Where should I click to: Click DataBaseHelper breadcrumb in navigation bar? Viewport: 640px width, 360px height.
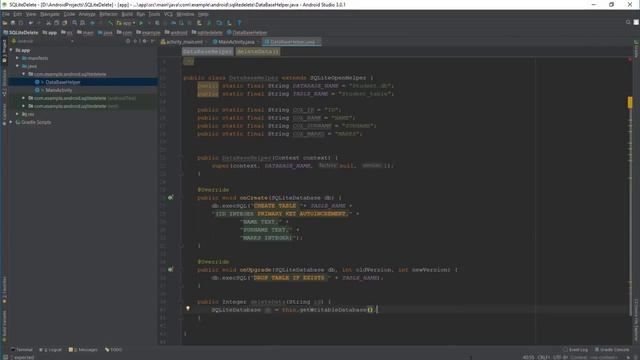click(x=247, y=33)
